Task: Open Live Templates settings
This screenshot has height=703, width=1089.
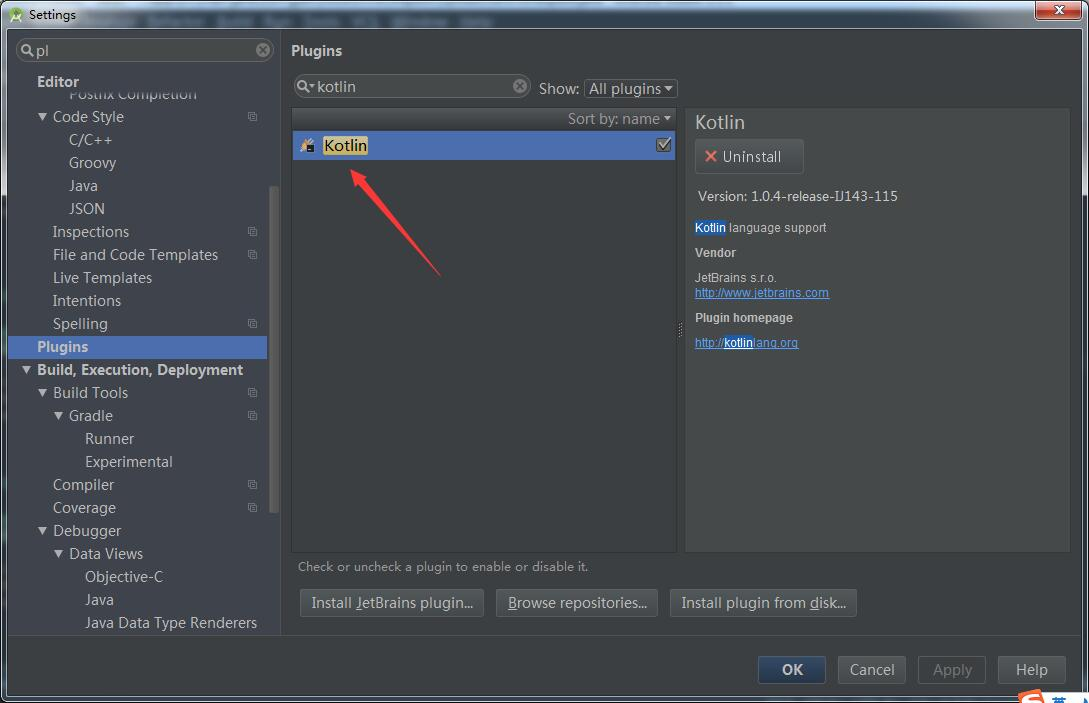Action: click(x=102, y=277)
